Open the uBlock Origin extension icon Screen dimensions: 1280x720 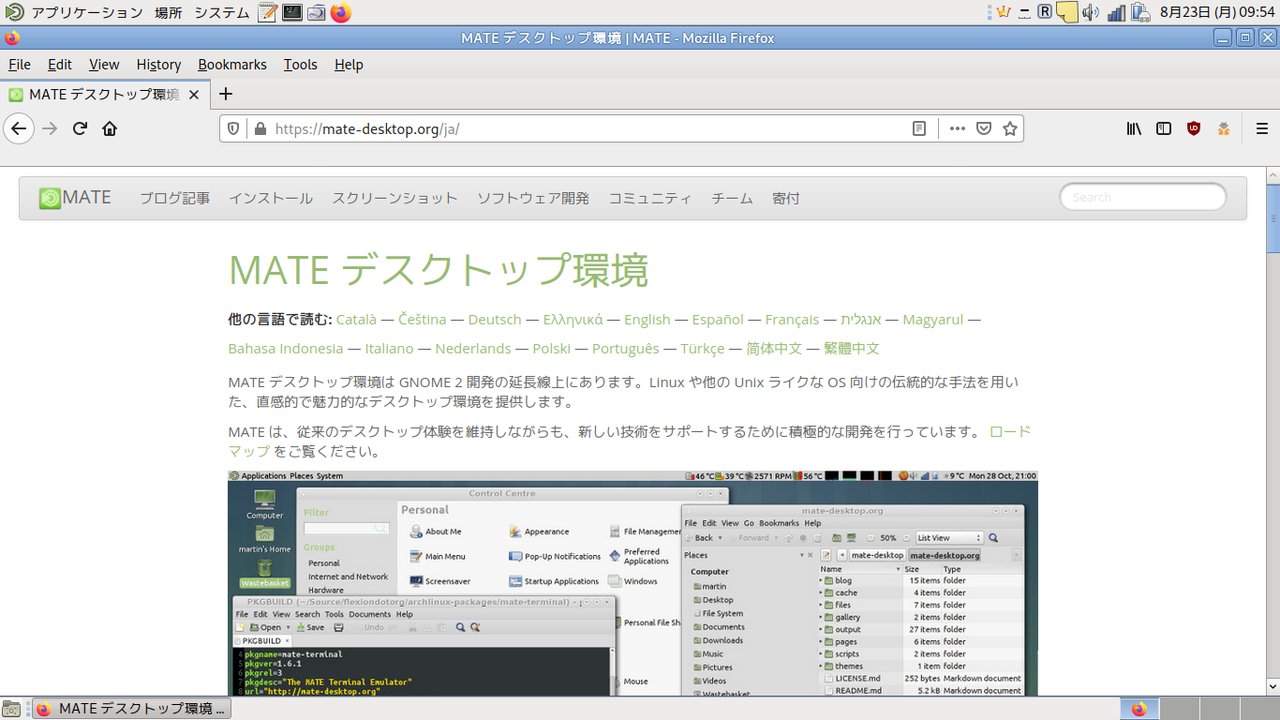click(1193, 128)
